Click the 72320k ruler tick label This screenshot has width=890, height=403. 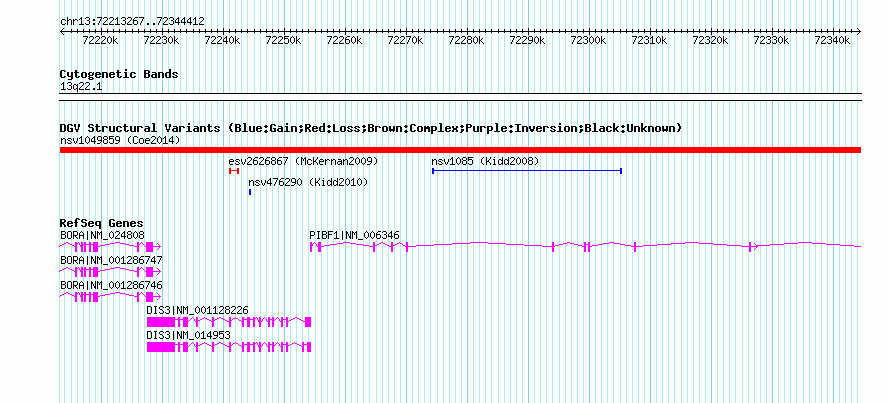[x=711, y=40]
